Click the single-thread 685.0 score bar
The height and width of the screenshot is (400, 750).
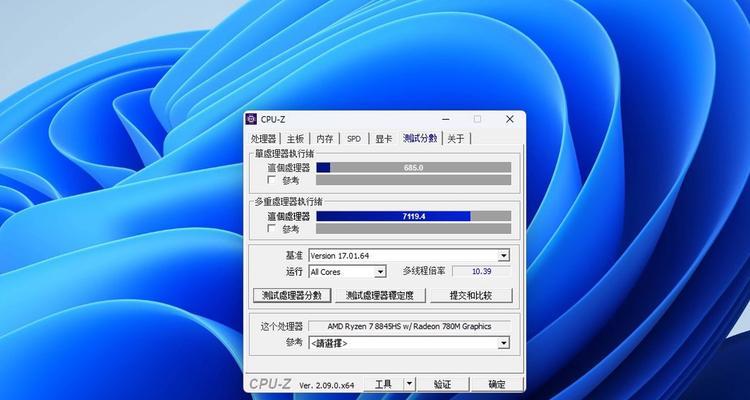pos(414,167)
